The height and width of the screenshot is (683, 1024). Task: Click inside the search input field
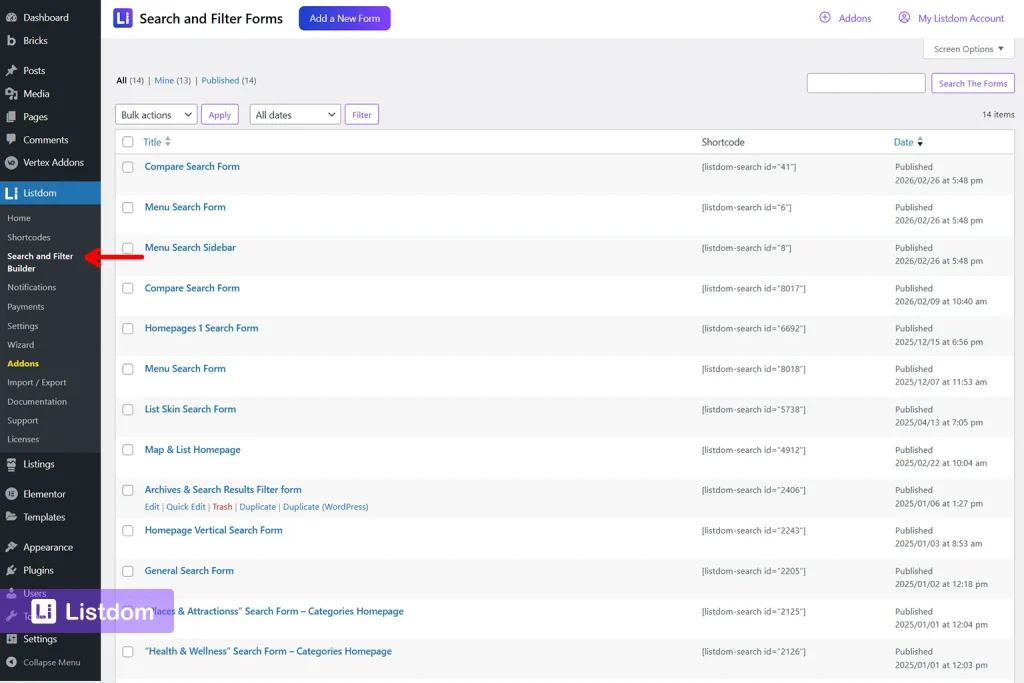coord(865,83)
